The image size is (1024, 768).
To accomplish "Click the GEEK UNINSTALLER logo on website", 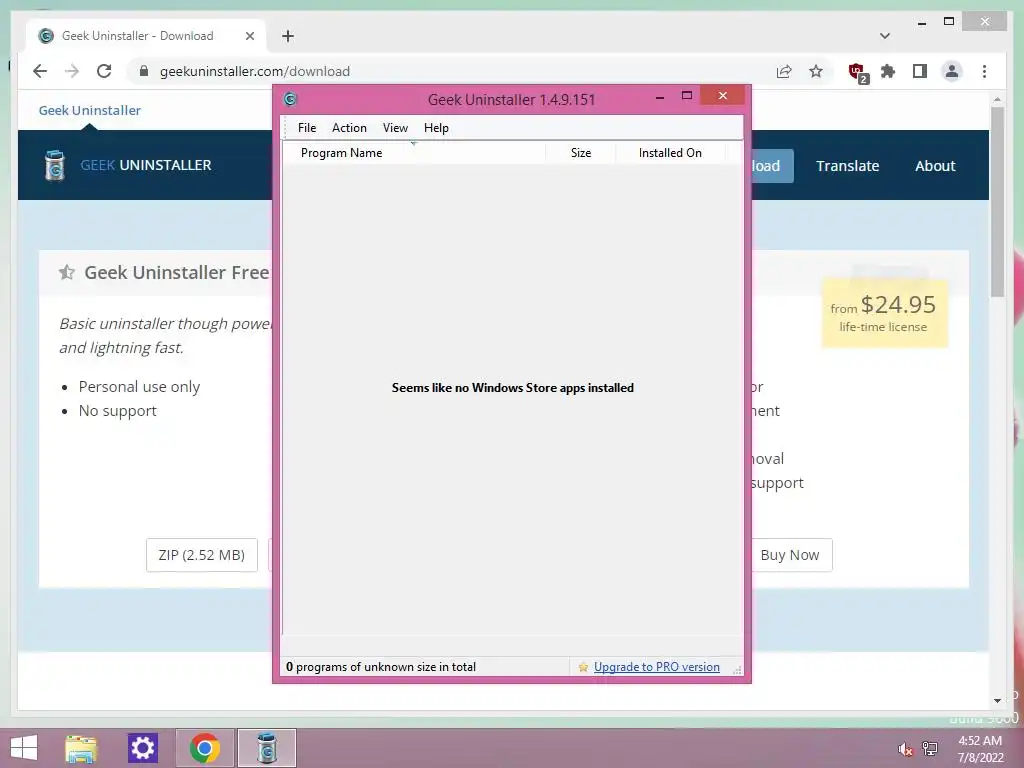I will 128,165.
